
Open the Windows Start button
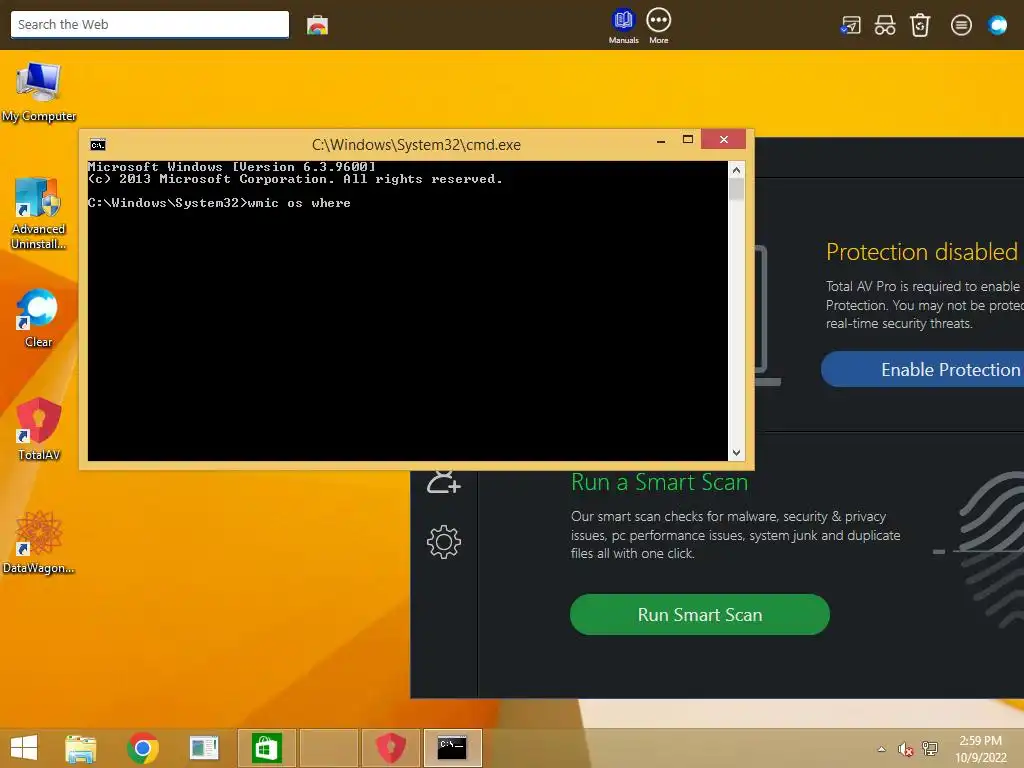pyautogui.click(x=24, y=748)
